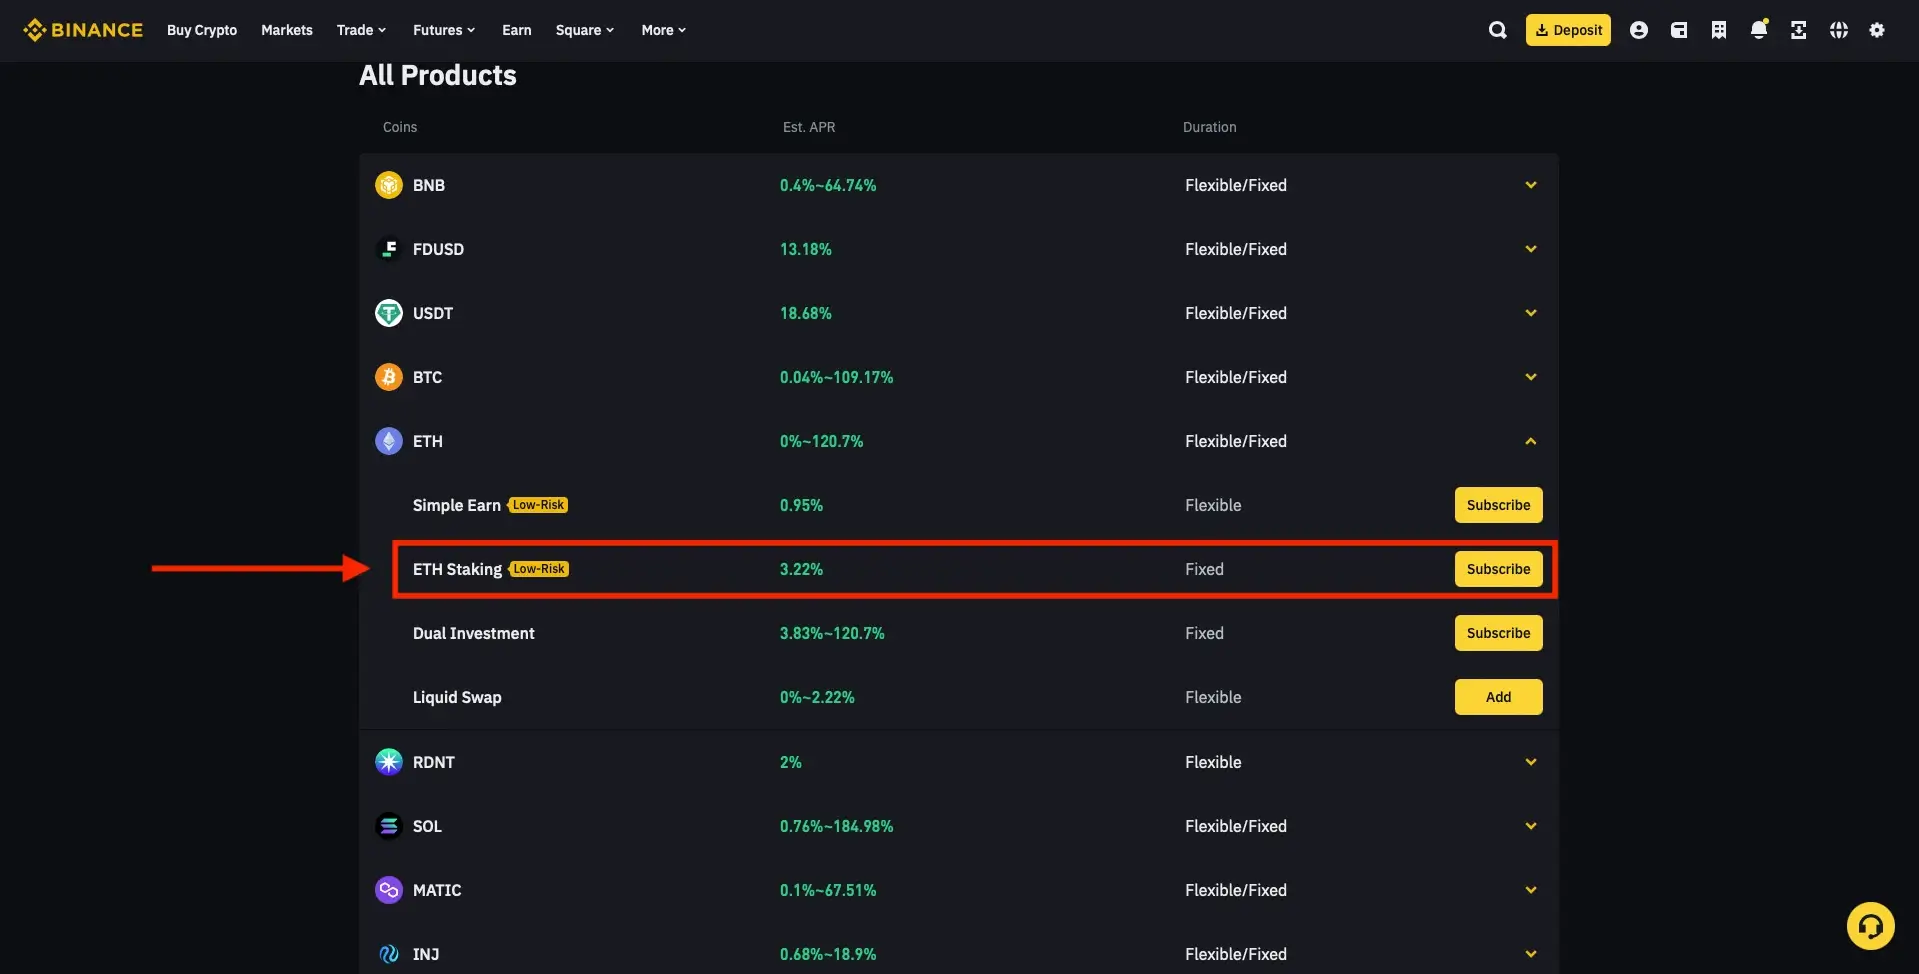Expand the BTC row chevron
Viewport: 1919px width, 974px height.
tap(1531, 377)
